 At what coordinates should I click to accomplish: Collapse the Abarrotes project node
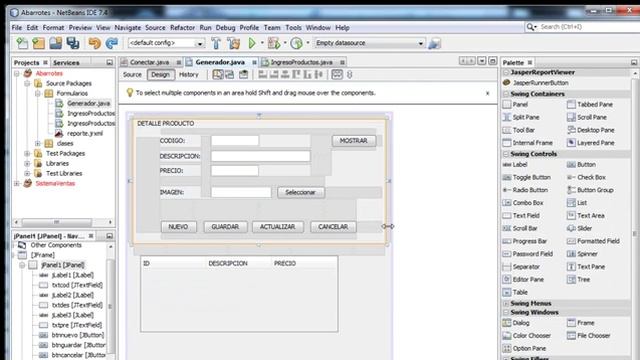point(17,73)
